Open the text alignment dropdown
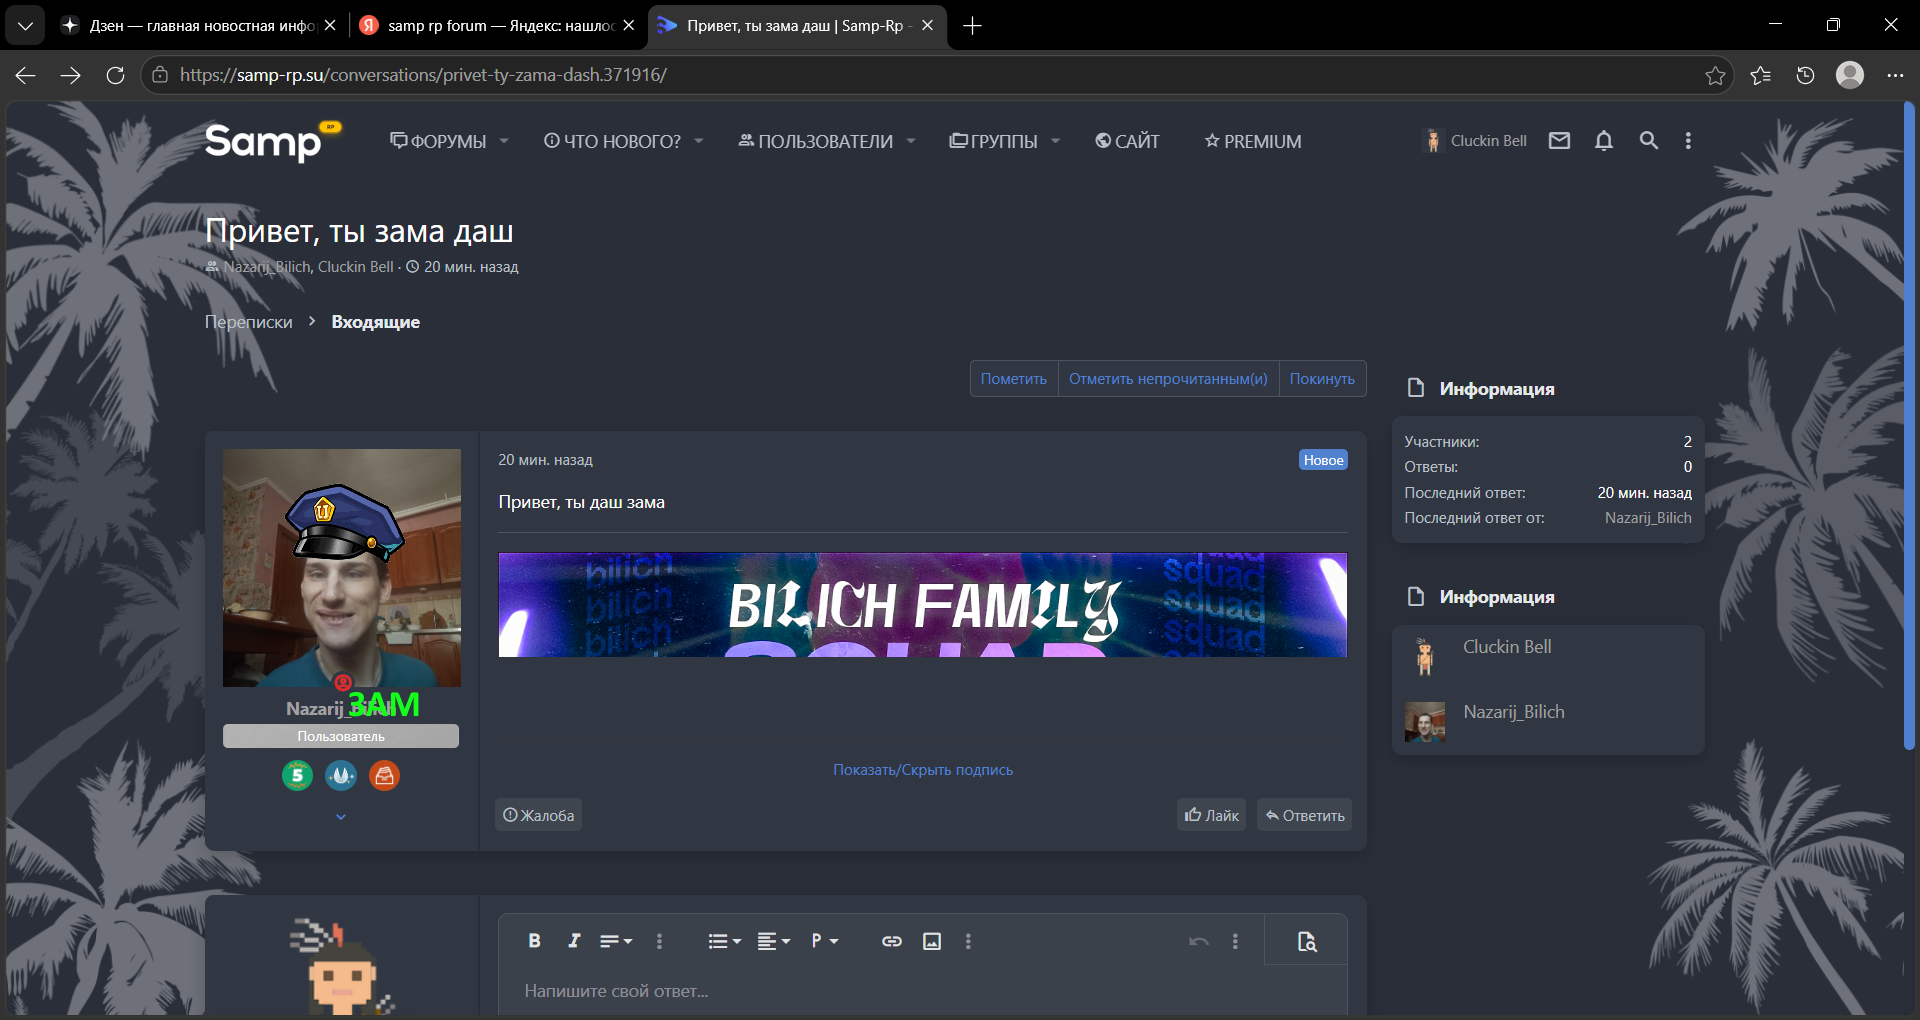1920x1020 pixels. 774,941
